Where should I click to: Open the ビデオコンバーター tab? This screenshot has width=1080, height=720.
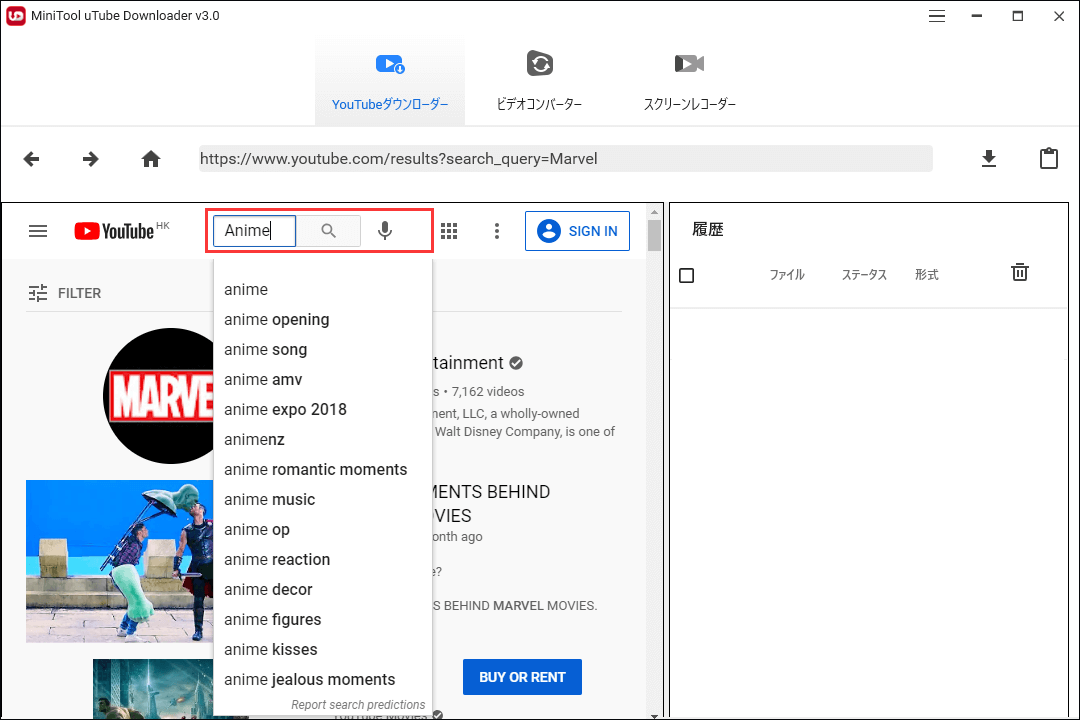[x=539, y=83]
